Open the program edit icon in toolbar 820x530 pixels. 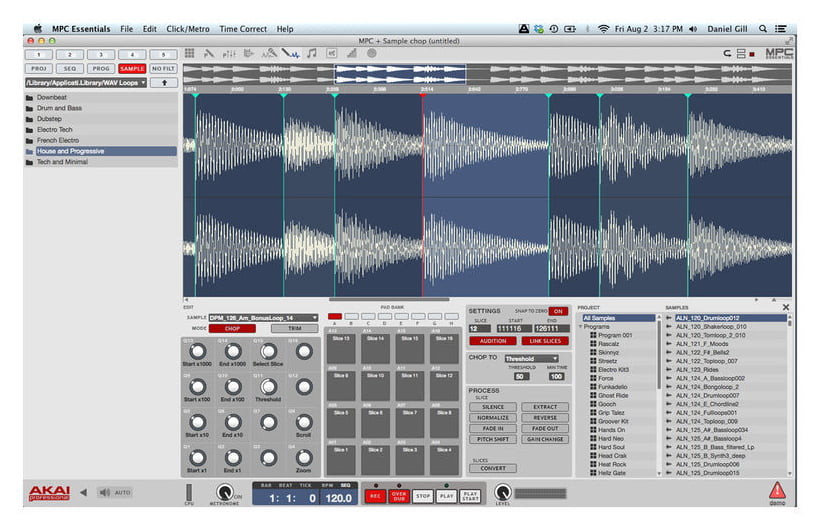point(209,53)
